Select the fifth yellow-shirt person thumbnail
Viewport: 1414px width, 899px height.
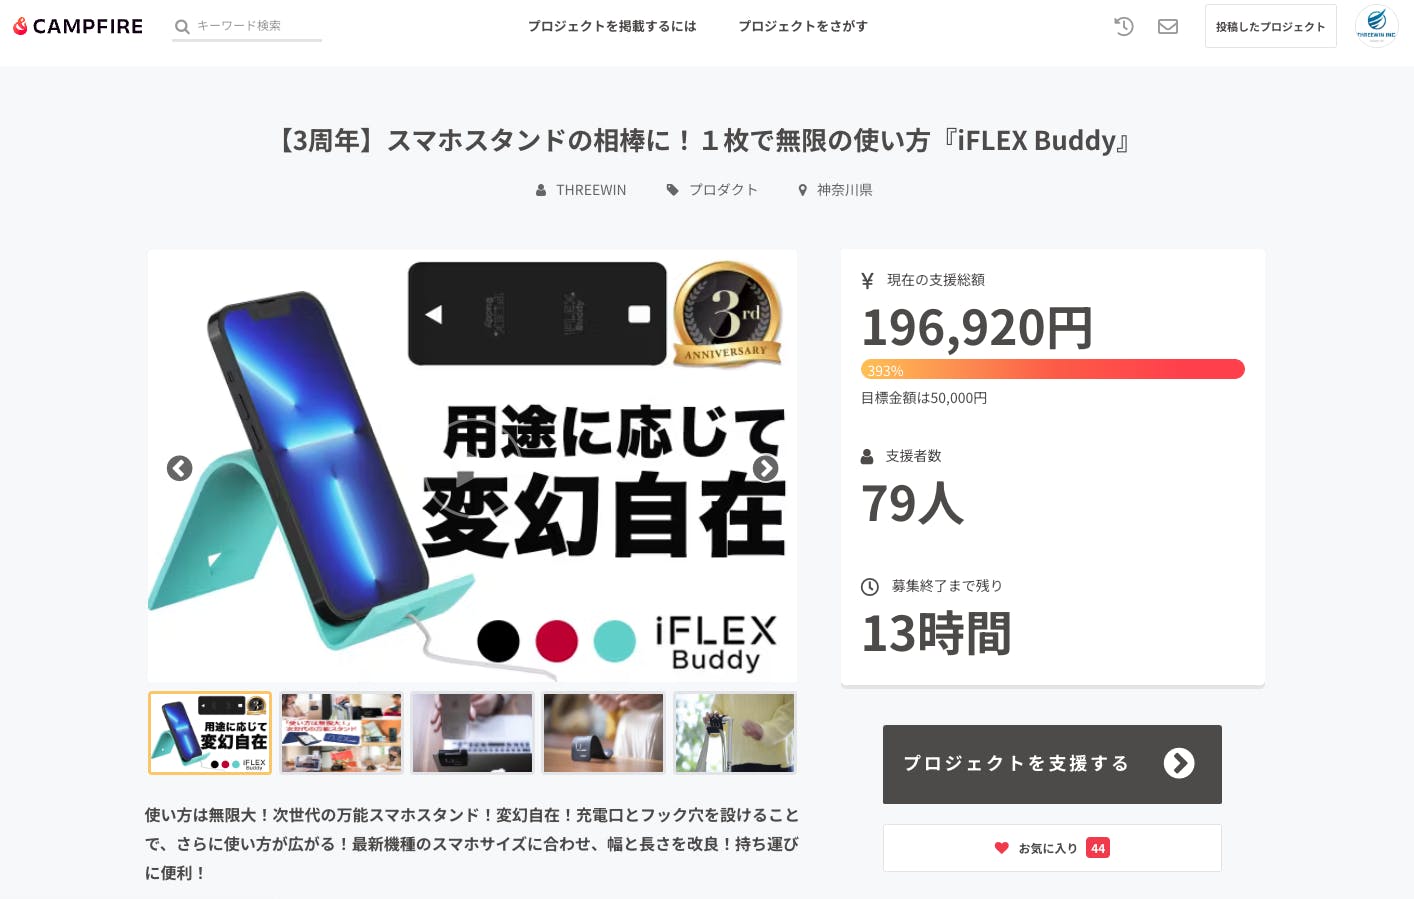pyautogui.click(x=734, y=733)
